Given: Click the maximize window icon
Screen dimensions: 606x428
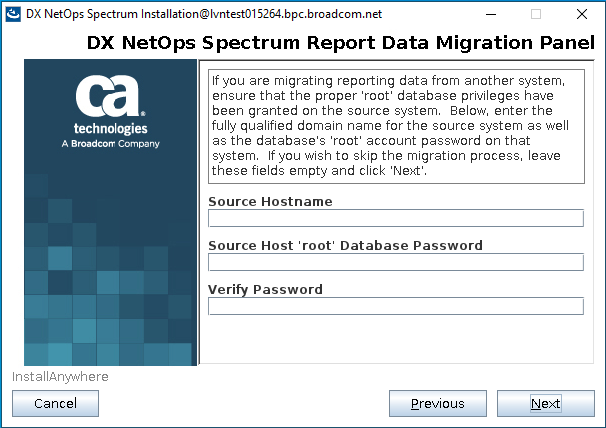Looking at the screenshot, I should (x=536, y=14).
